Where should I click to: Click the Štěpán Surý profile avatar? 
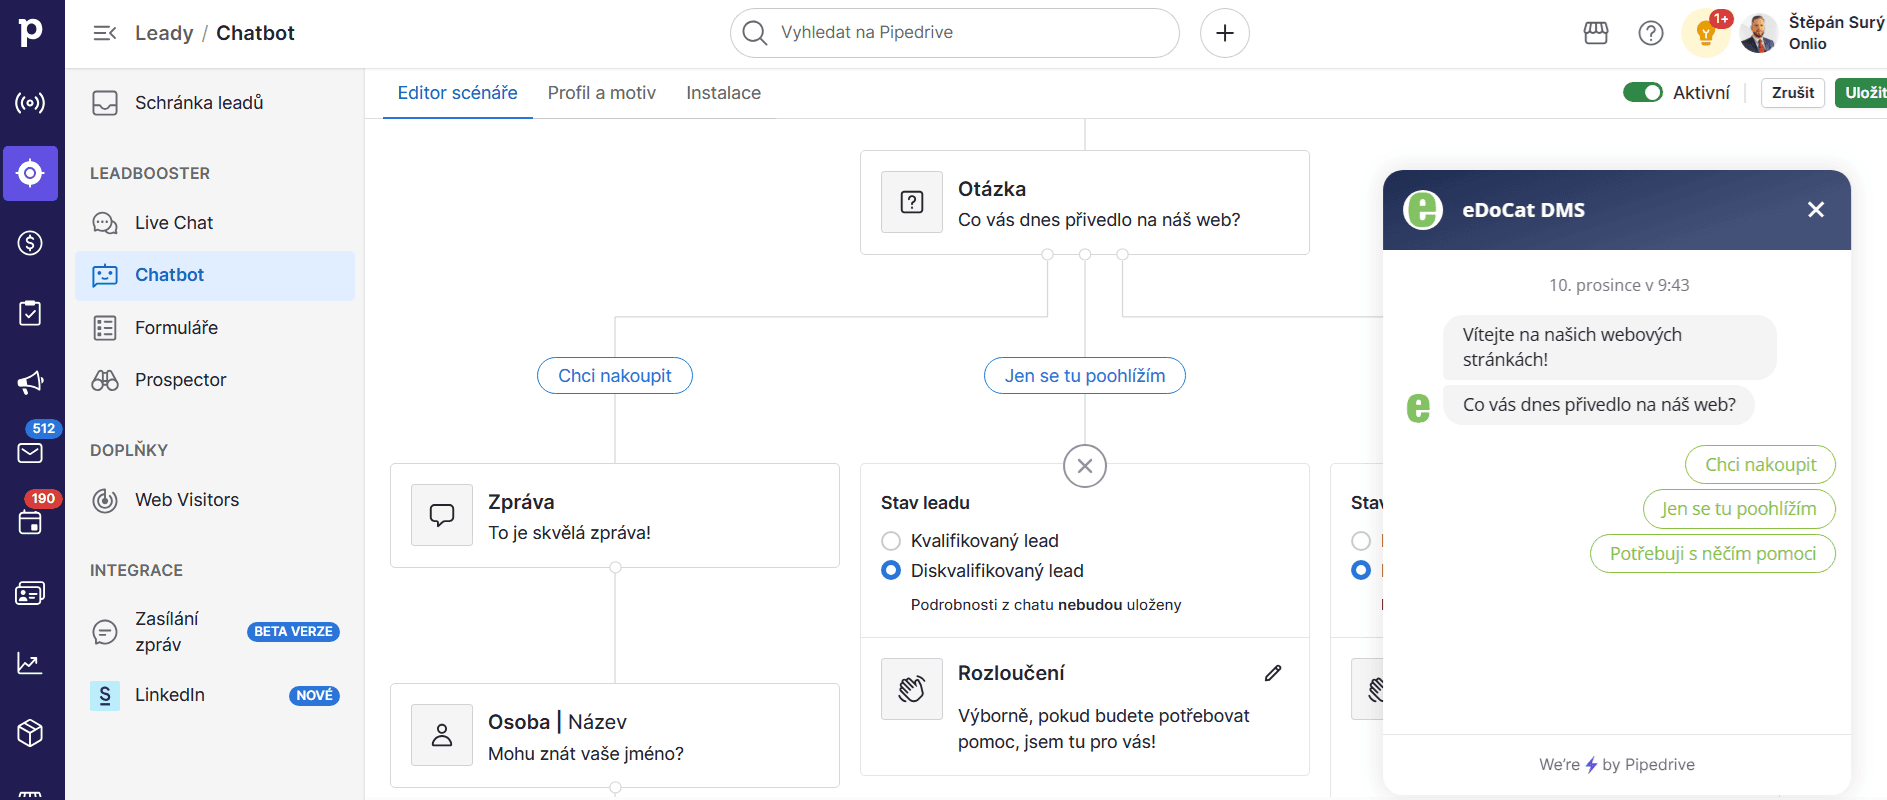pyautogui.click(x=1758, y=33)
